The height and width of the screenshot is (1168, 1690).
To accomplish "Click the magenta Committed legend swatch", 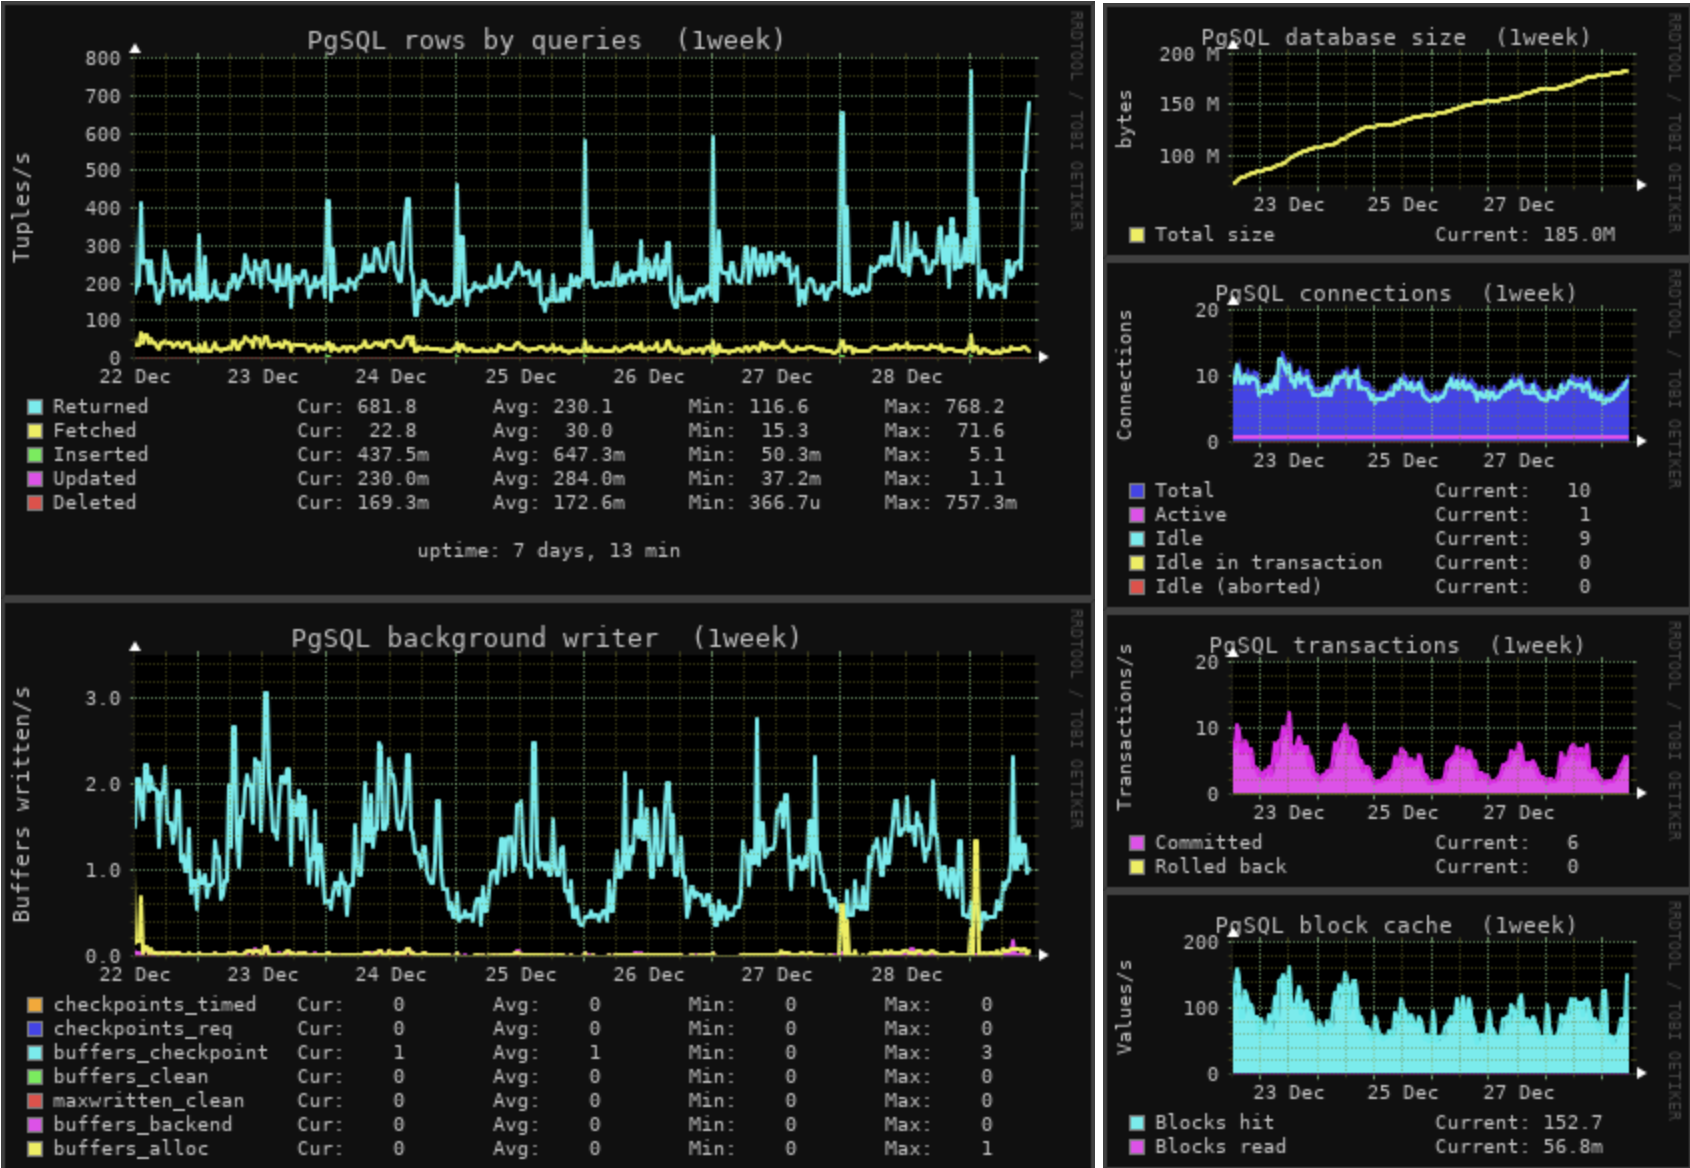I will tap(1137, 843).
